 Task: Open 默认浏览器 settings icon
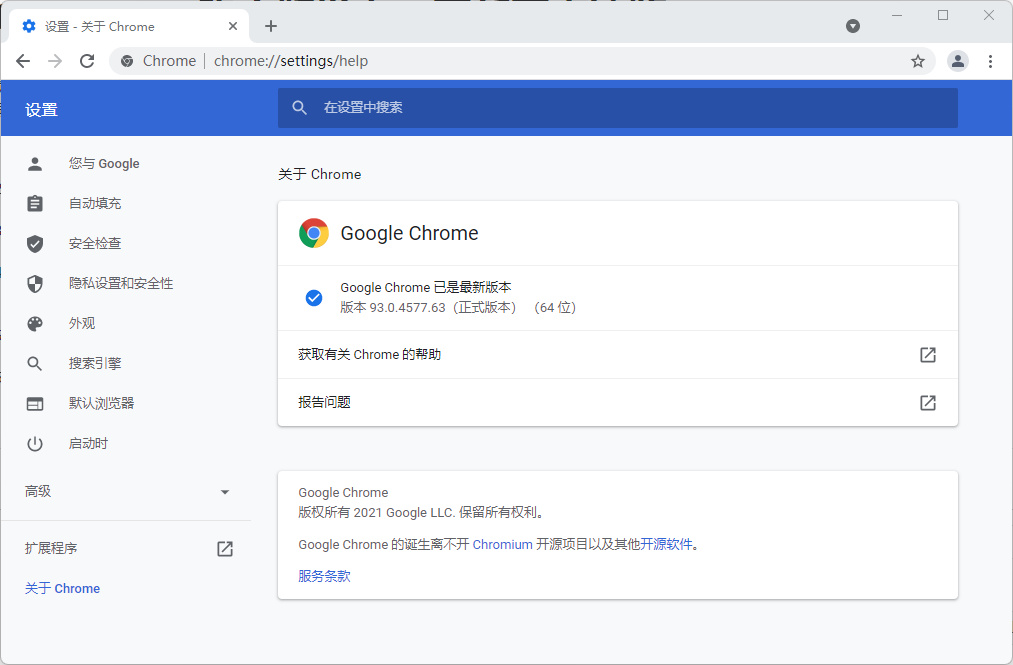(x=35, y=403)
